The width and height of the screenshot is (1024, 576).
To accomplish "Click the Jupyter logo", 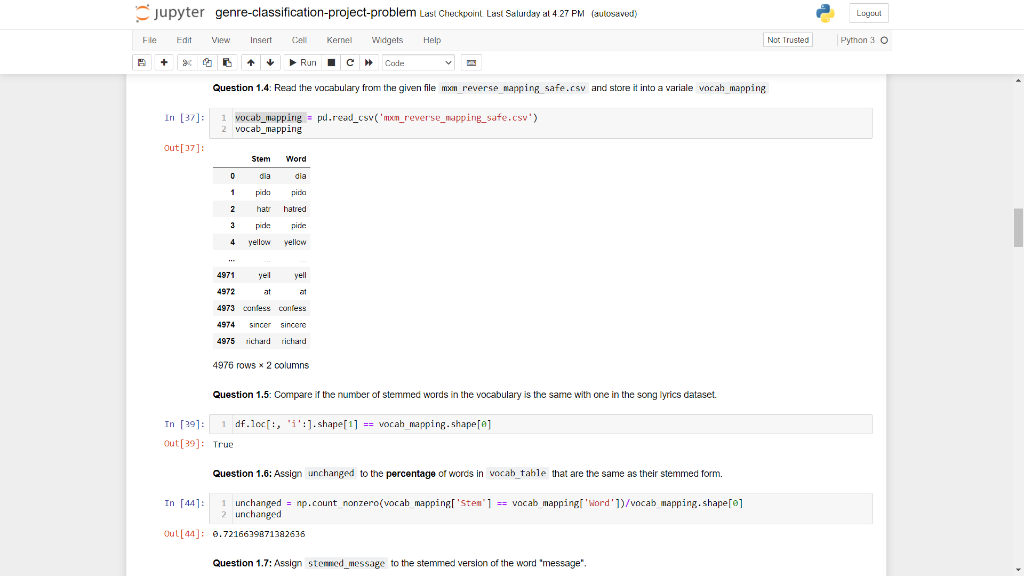I will pyautogui.click(x=170, y=13).
